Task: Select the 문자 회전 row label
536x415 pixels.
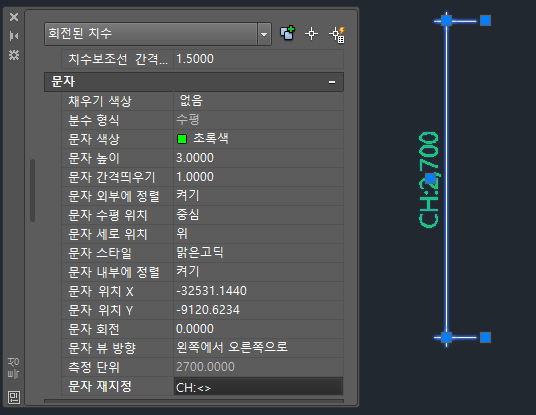Action: tap(94, 329)
